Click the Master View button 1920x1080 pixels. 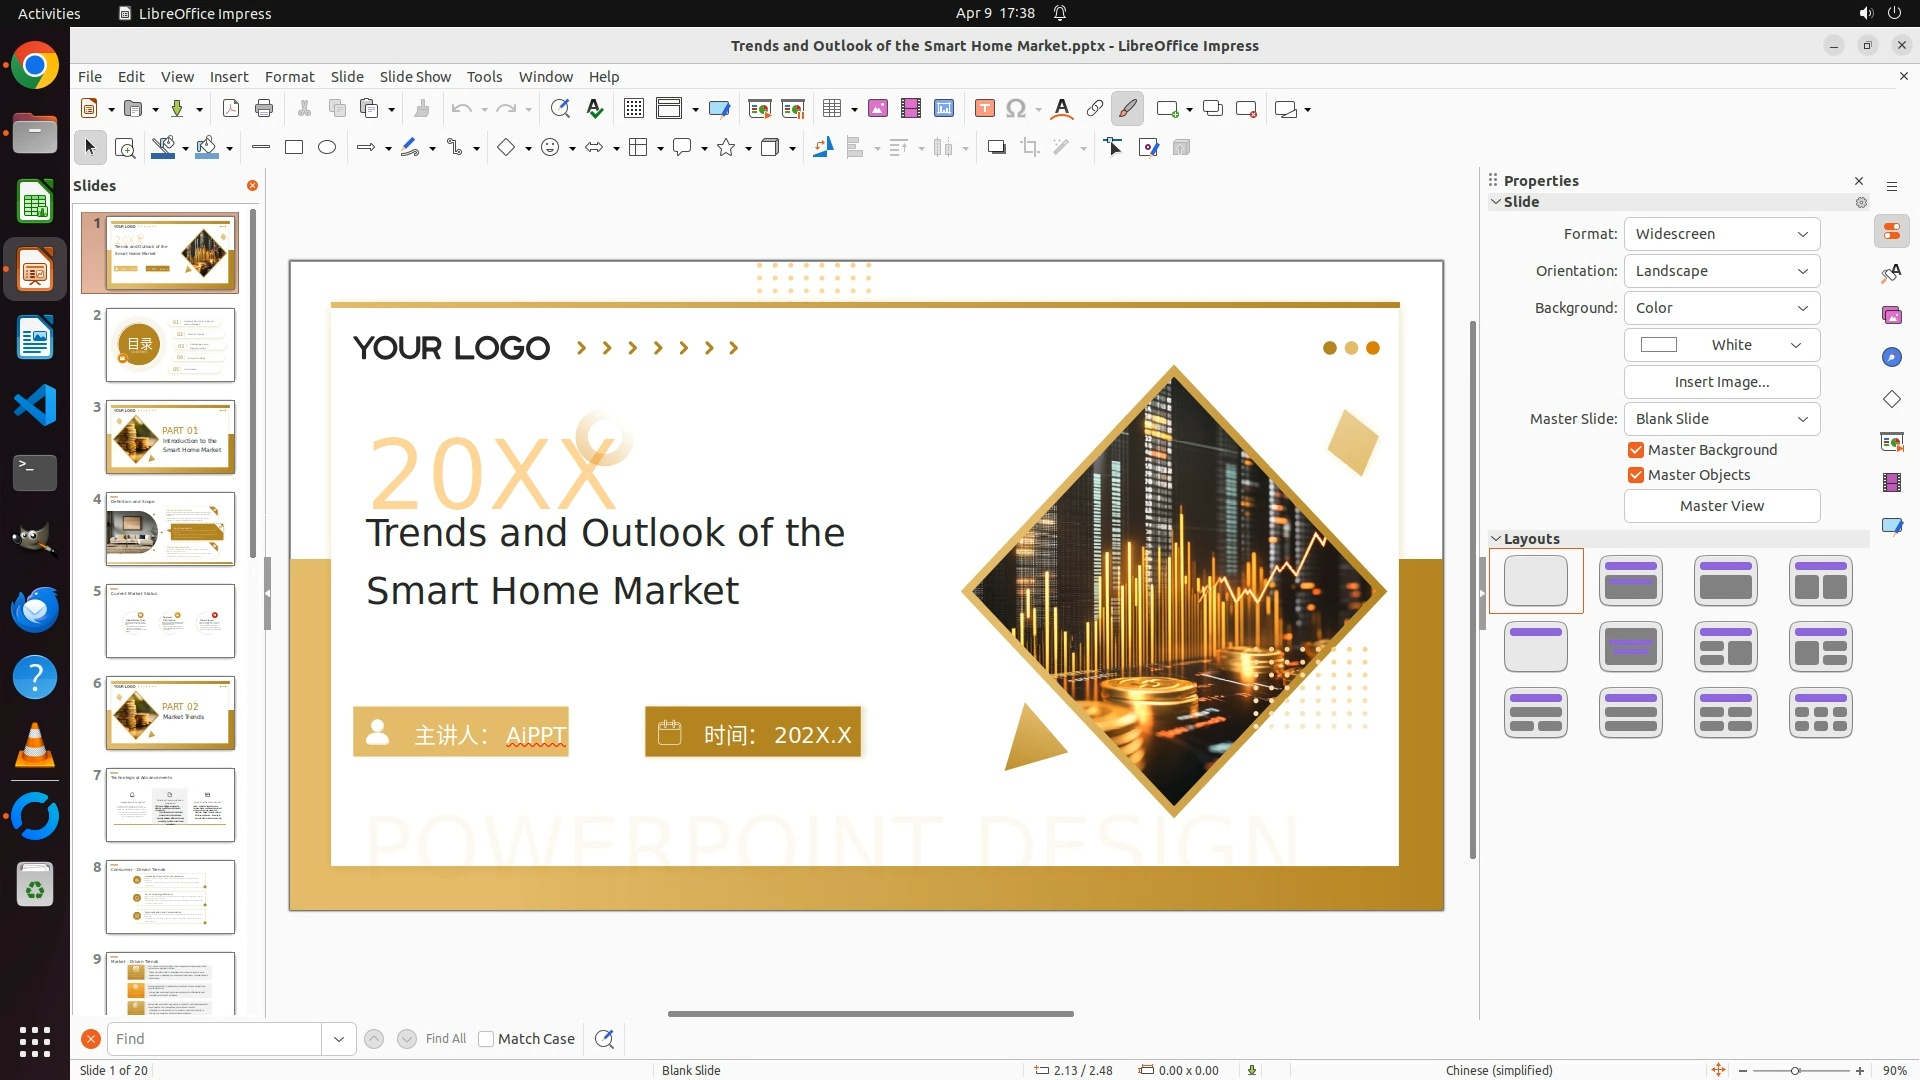tap(1721, 506)
